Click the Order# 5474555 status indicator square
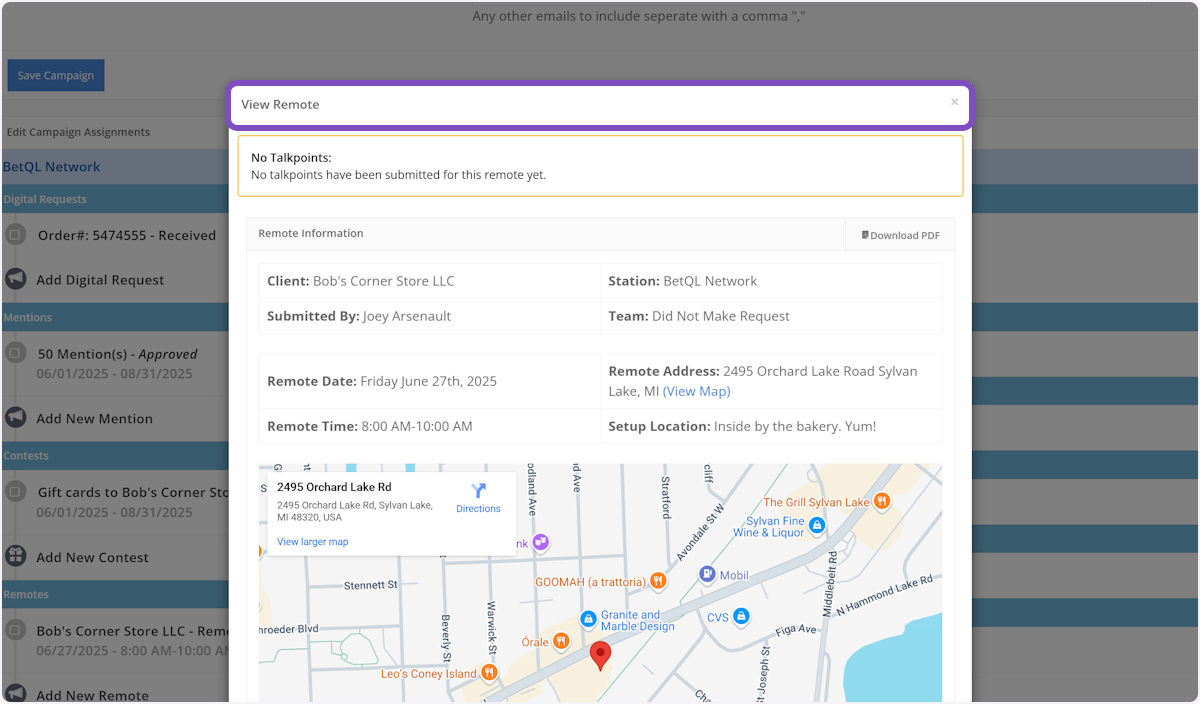The height and width of the screenshot is (704, 1200). pyautogui.click(x=14, y=234)
